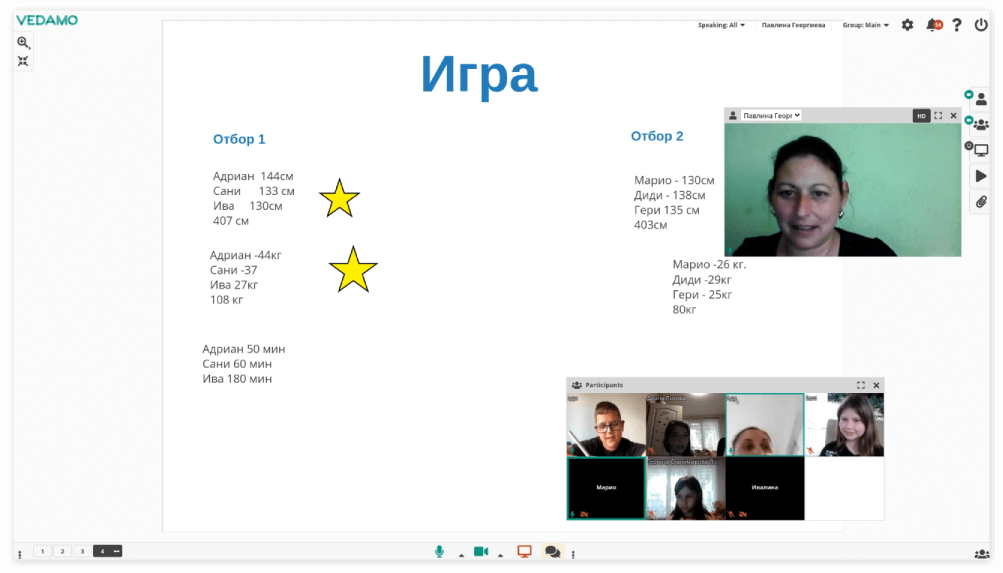Screen dimensions: 1003x573
Task: Click the Павлина Георгиева user name in top bar
Action: click(x=793, y=25)
